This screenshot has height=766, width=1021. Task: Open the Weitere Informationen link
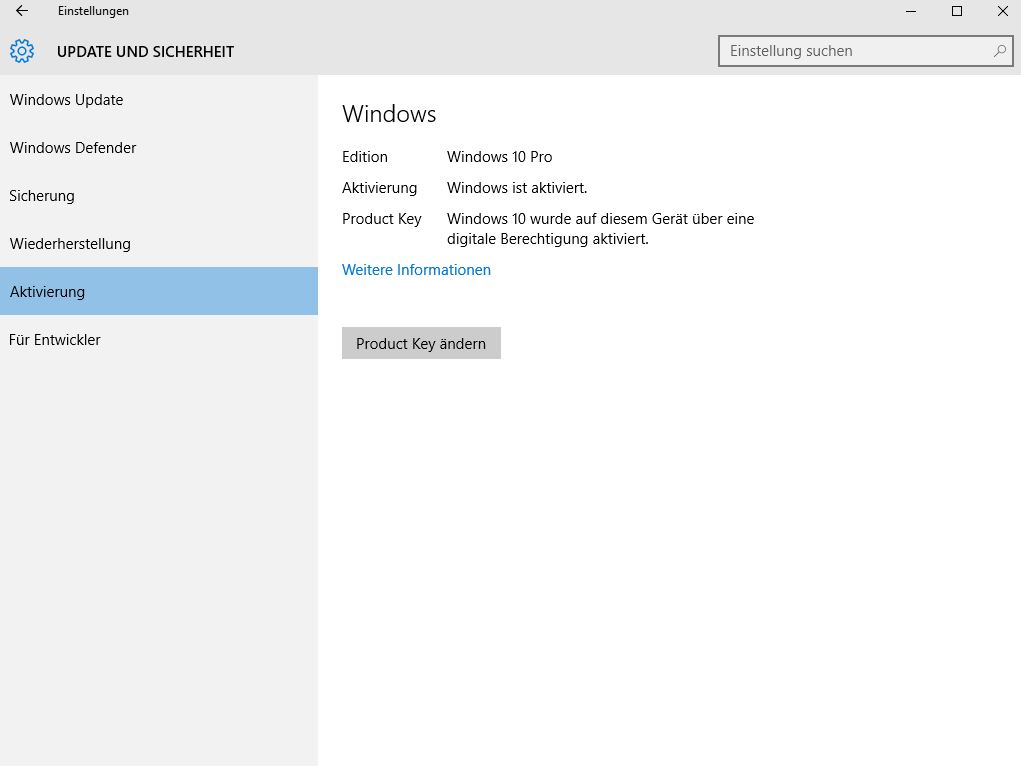pyautogui.click(x=416, y=270)
